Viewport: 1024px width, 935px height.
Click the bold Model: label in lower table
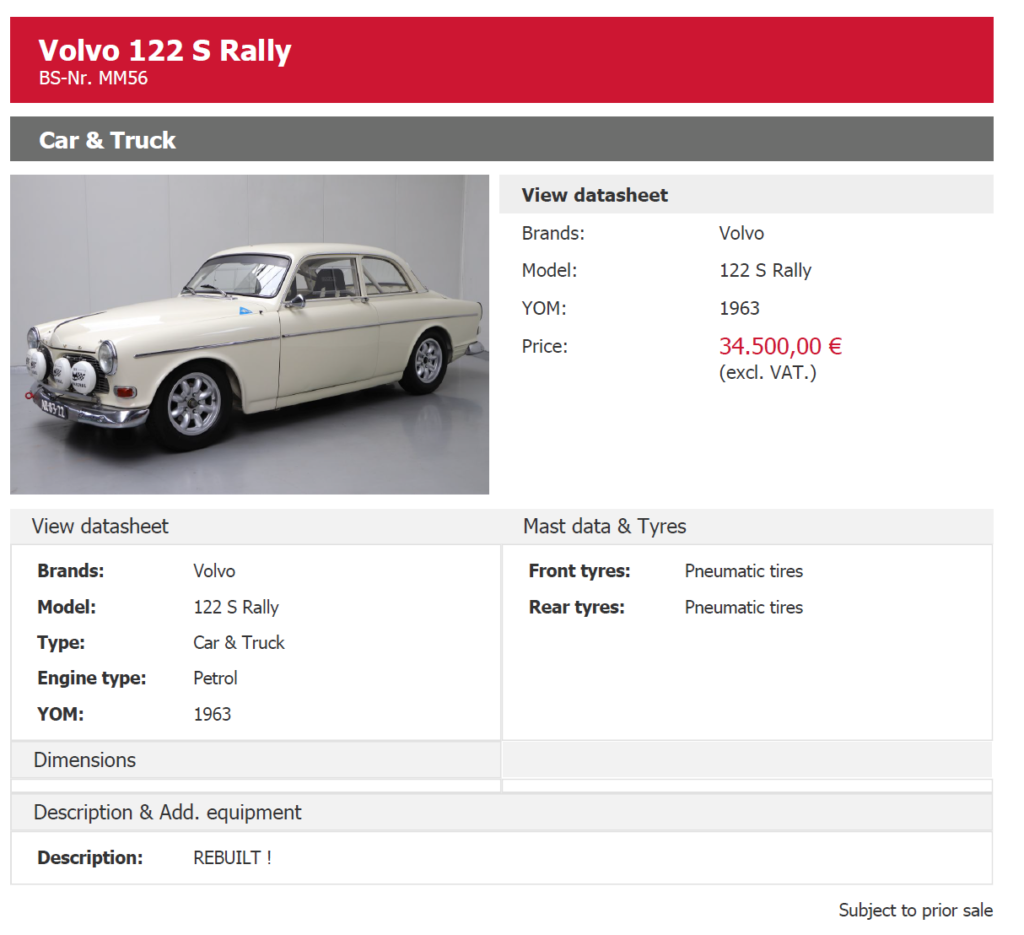pyautogui.click(x=67, y=607)
